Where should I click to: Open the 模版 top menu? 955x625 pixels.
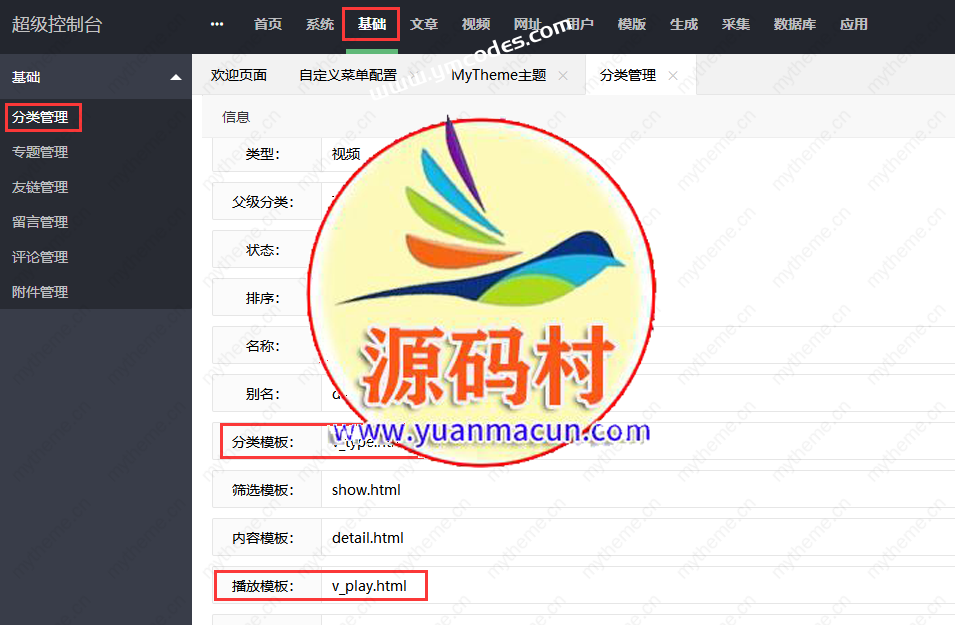point(632,24)
